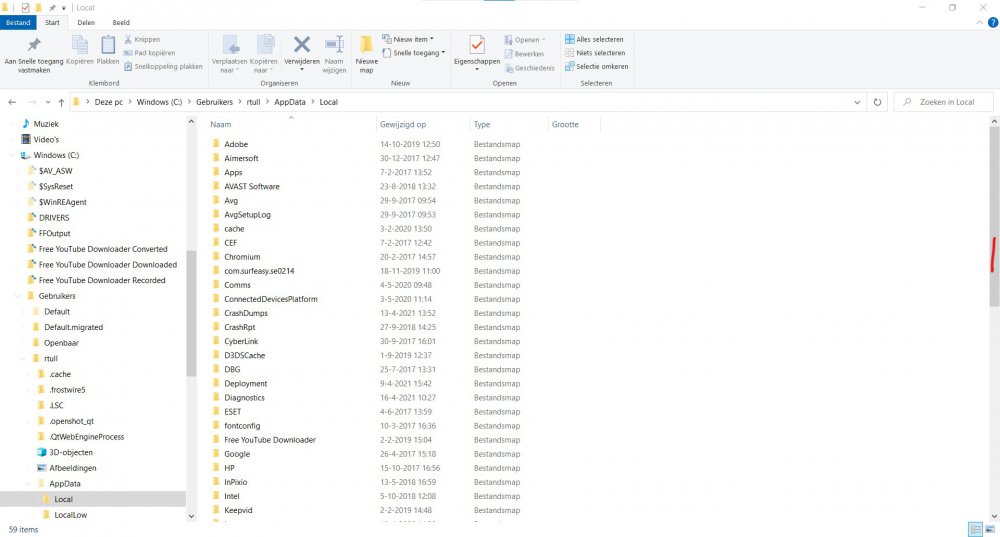The height and width of the screenshot is (537, 1000).
Task: Go up one folder with up arrow
Action: click(62, 102)
